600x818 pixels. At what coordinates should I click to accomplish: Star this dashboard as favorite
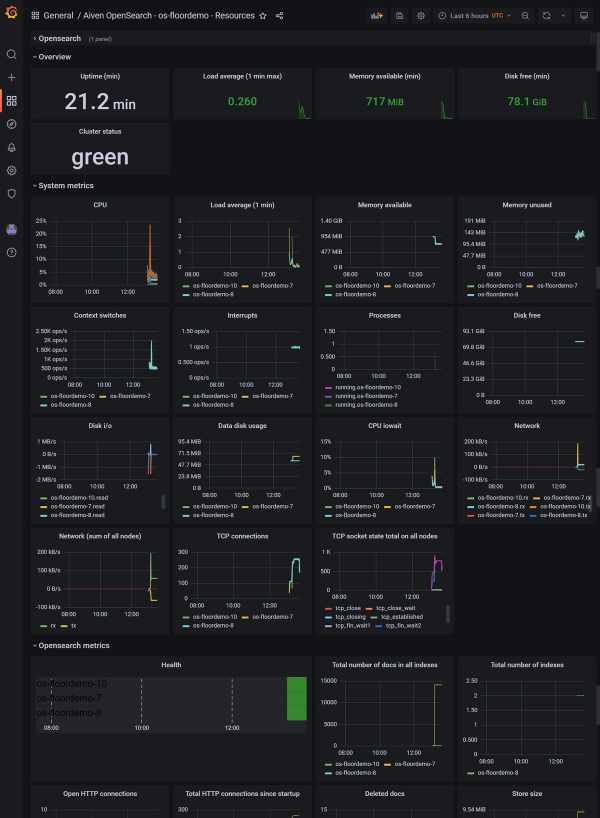[x=263, y=16]
